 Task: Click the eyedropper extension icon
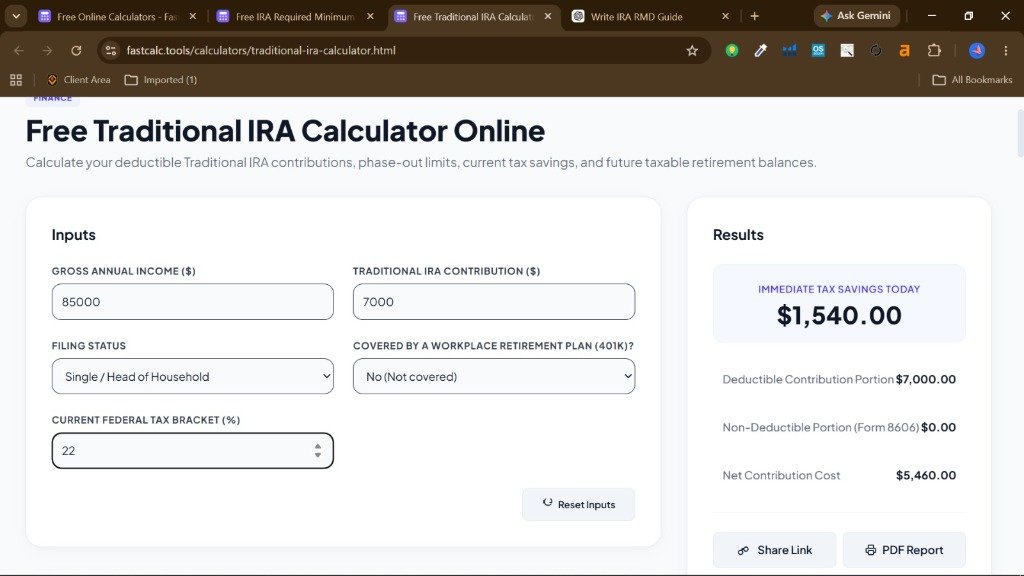(x=761, y=50)
